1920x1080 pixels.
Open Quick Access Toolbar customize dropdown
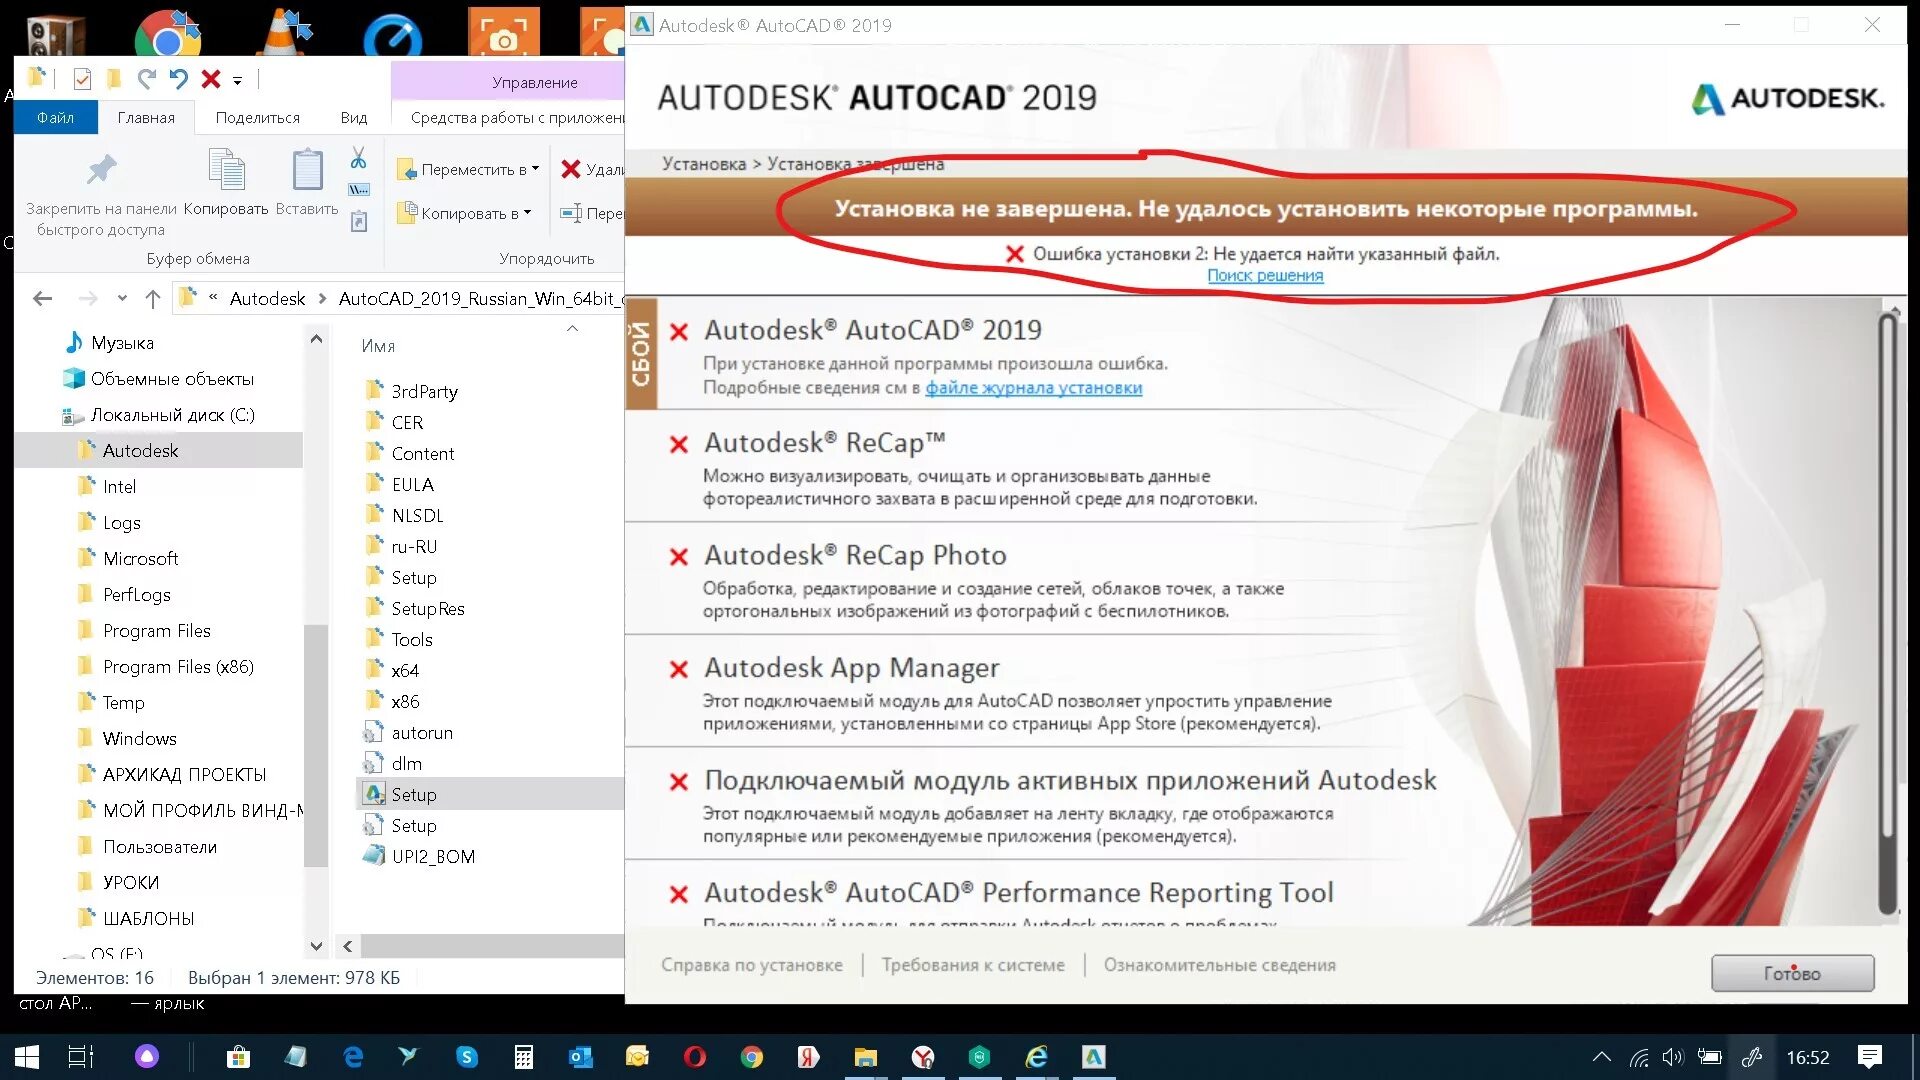237,80
